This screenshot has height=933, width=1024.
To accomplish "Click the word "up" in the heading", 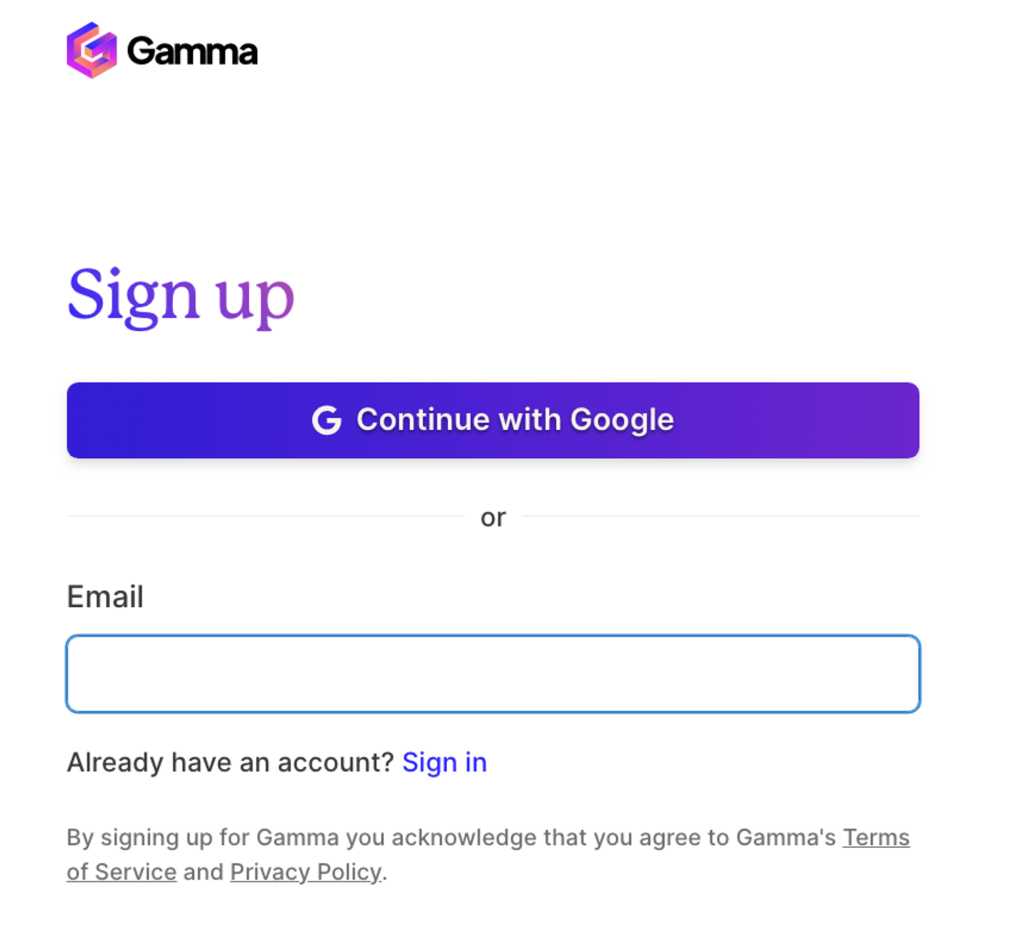I will tap(255, 296).
